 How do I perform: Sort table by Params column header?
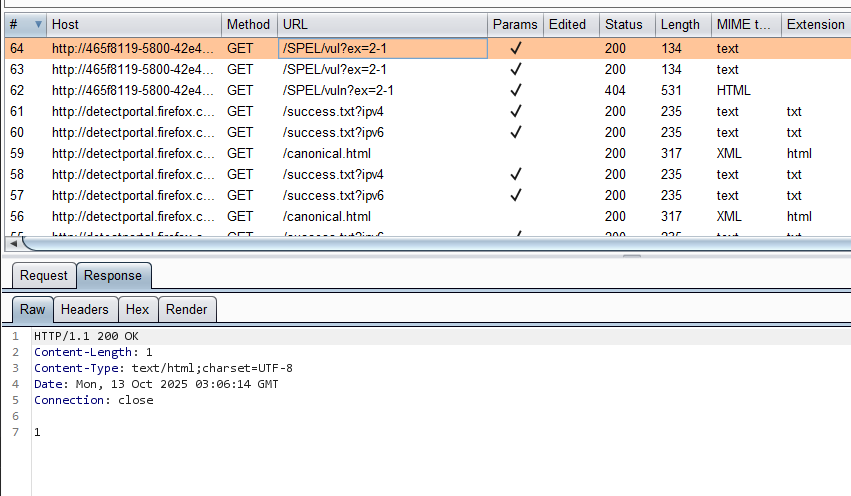(x=516, y=24)
